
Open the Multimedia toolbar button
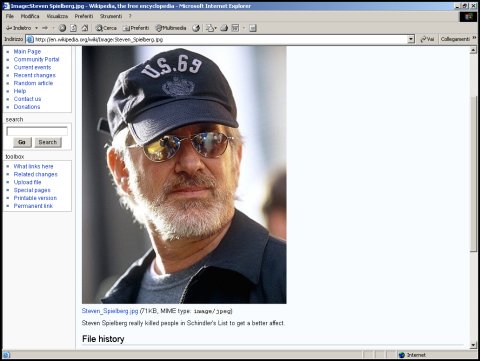[x=171, y=28]
